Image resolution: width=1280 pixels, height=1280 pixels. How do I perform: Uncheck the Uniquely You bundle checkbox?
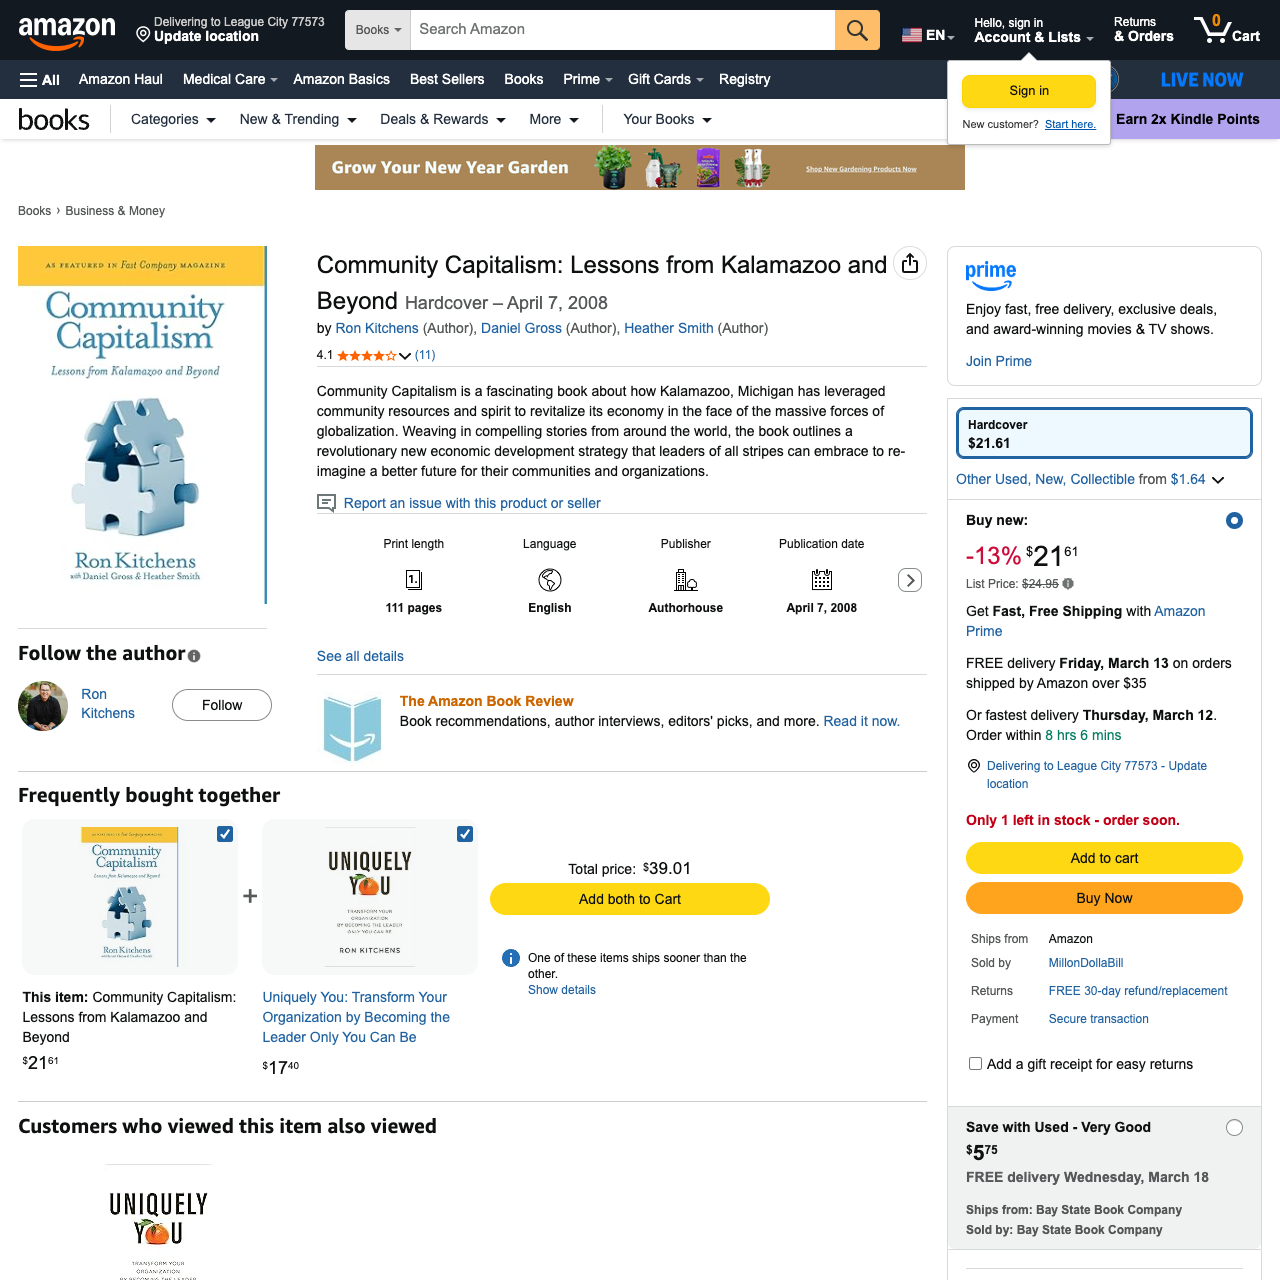pyautogui.click(x=465, y=834)
